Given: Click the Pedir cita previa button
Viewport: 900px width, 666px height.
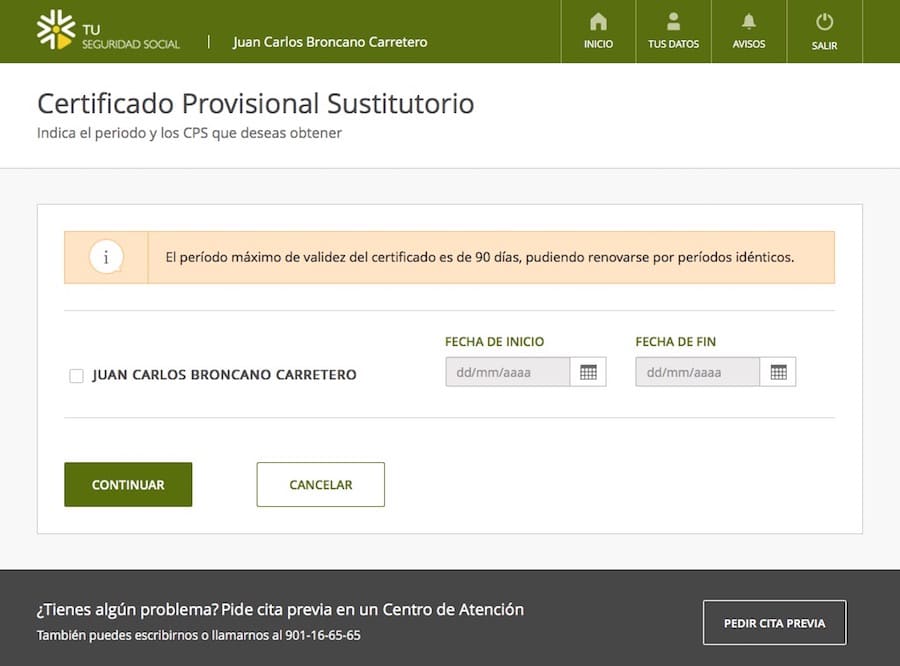Looking at the screenshot, I should (x=774, y=623).
